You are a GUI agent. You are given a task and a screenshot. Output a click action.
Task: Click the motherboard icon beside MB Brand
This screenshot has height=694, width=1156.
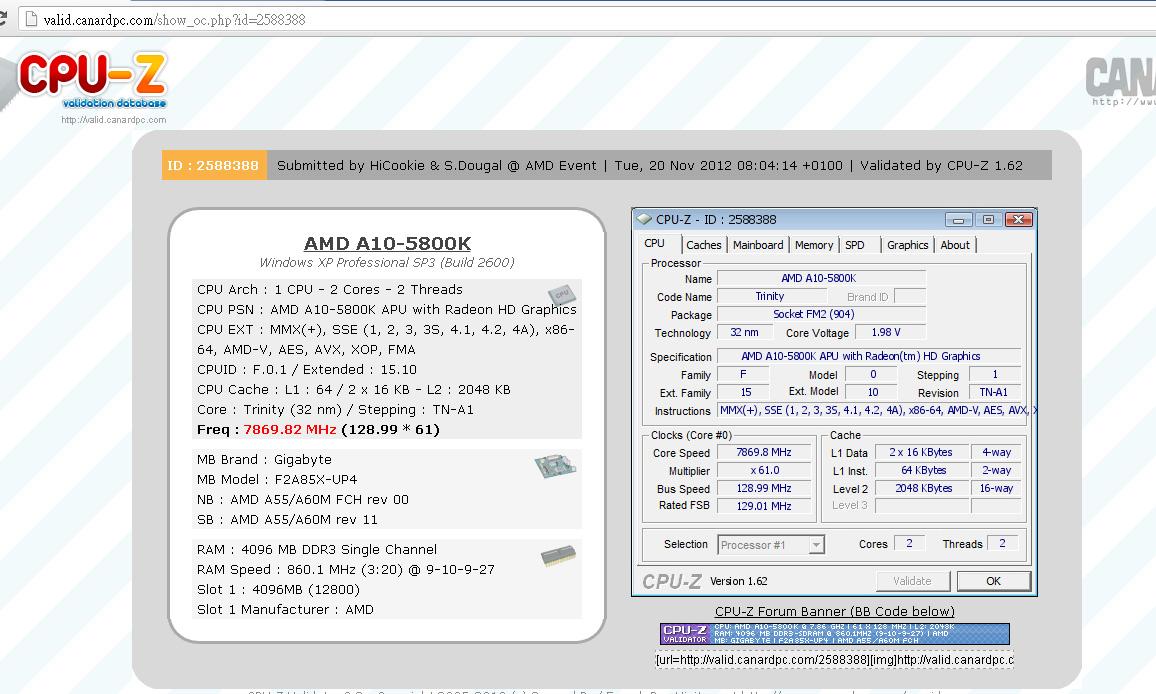pyautogui.click(x=552, y=466)
